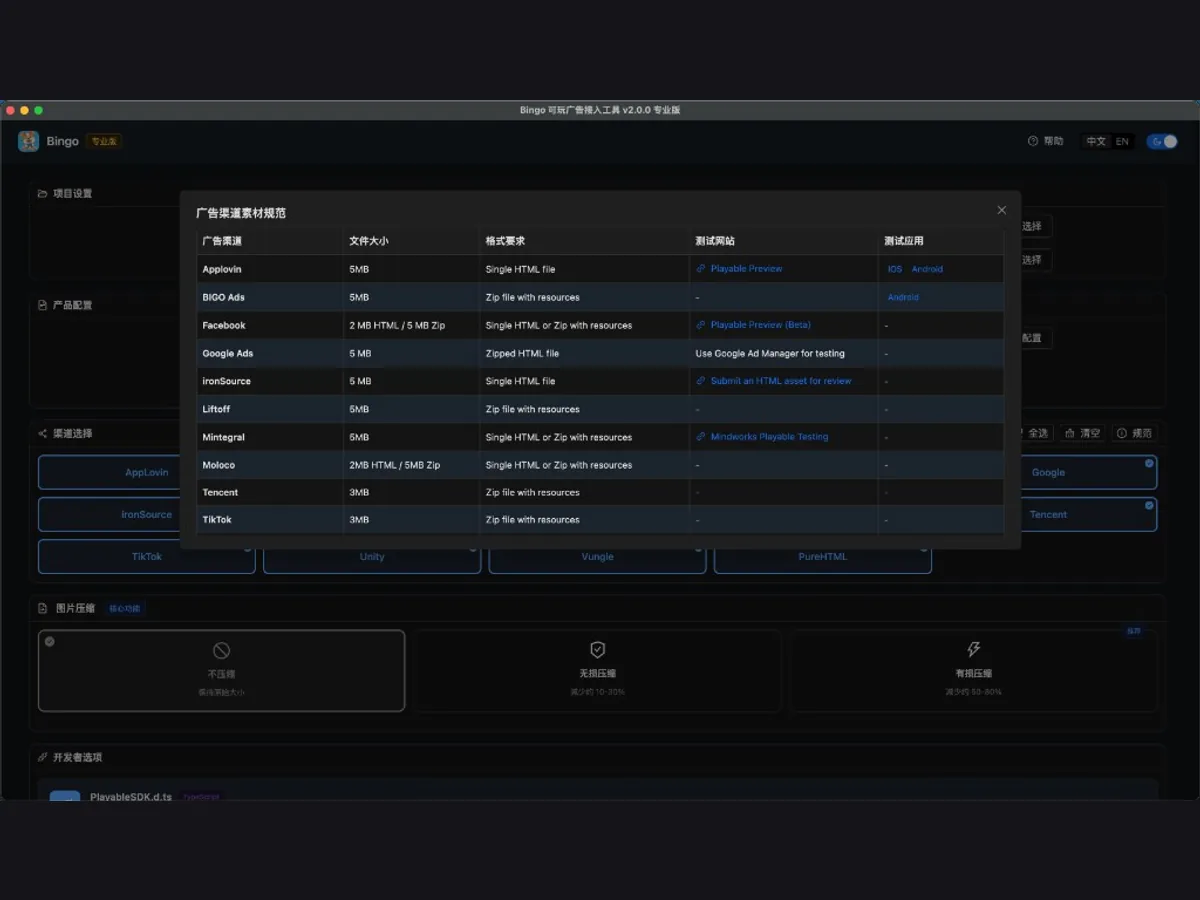1200x900 pixels.
Task: Click the 'Zipped HTML file' cell
Action: 522,353
